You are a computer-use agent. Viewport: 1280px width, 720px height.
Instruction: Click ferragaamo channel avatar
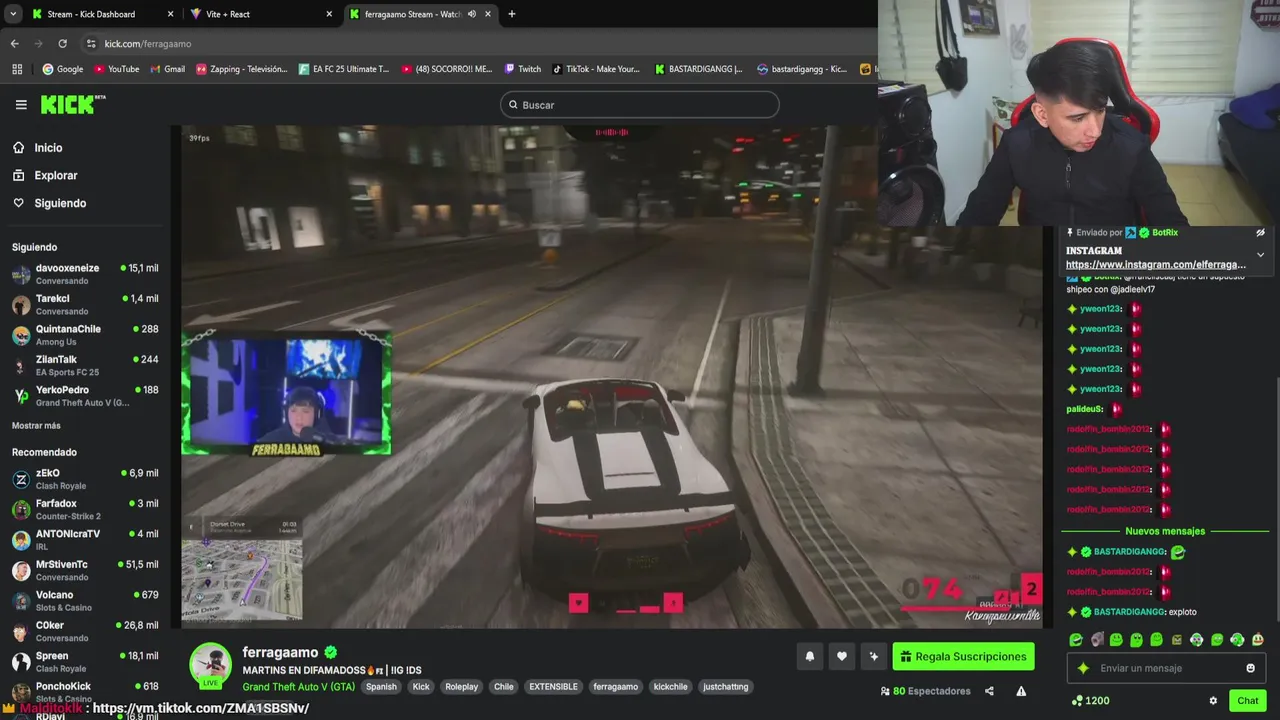pos(211,665)
